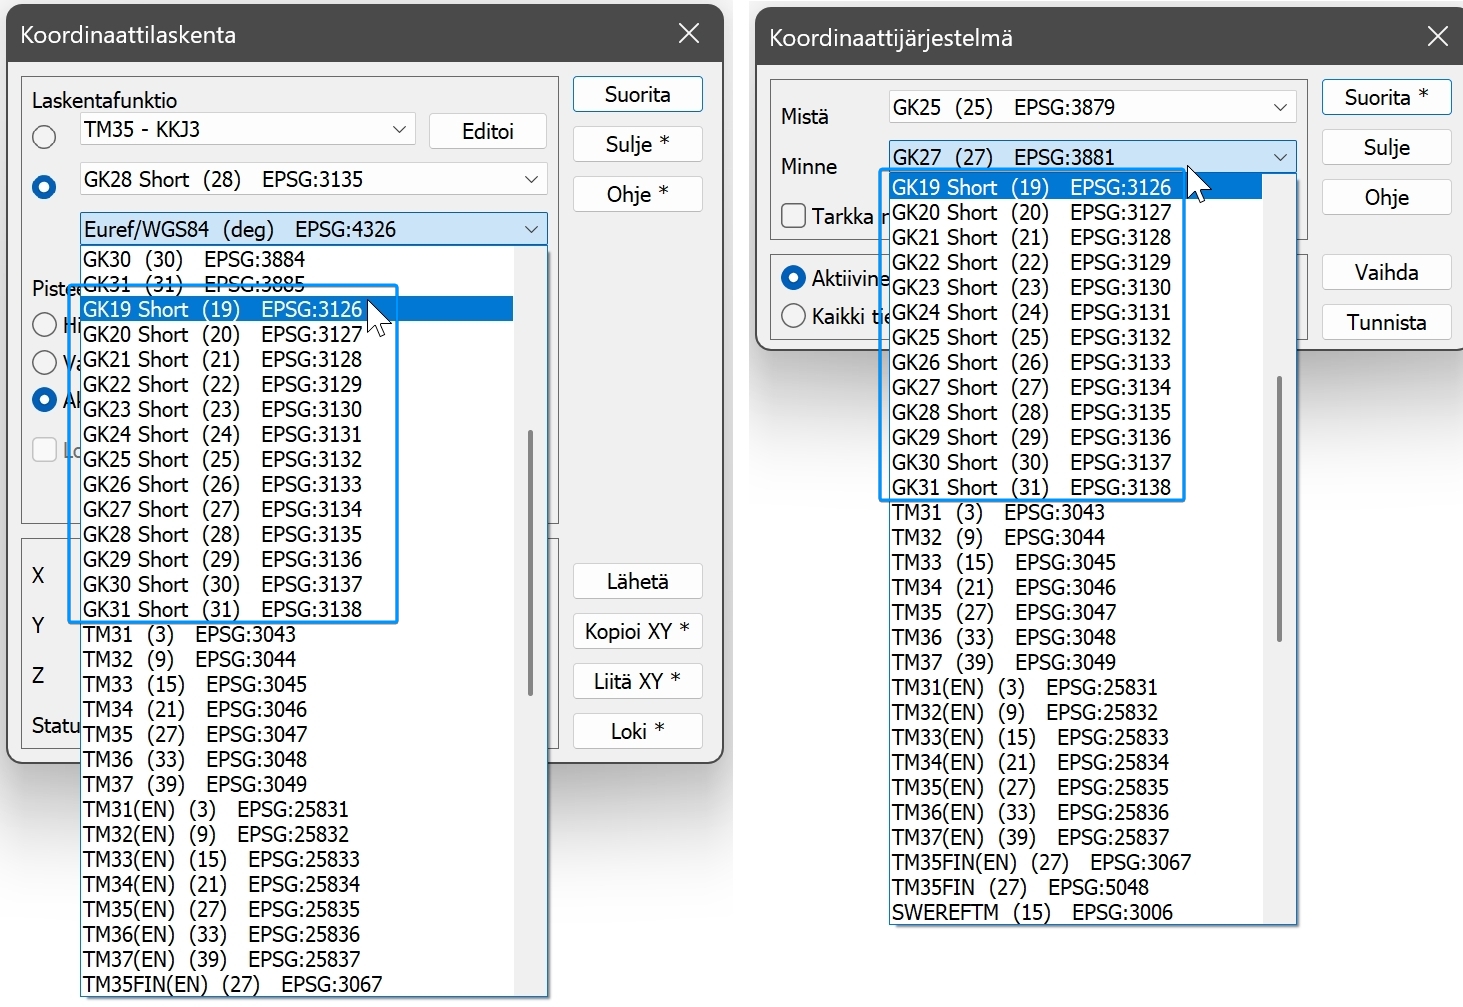Enable the Tarkka checkbox in Koordinaattijärjestelmä
The width and height of the screenshot is (1463, 1007).
tap(793, 215)
